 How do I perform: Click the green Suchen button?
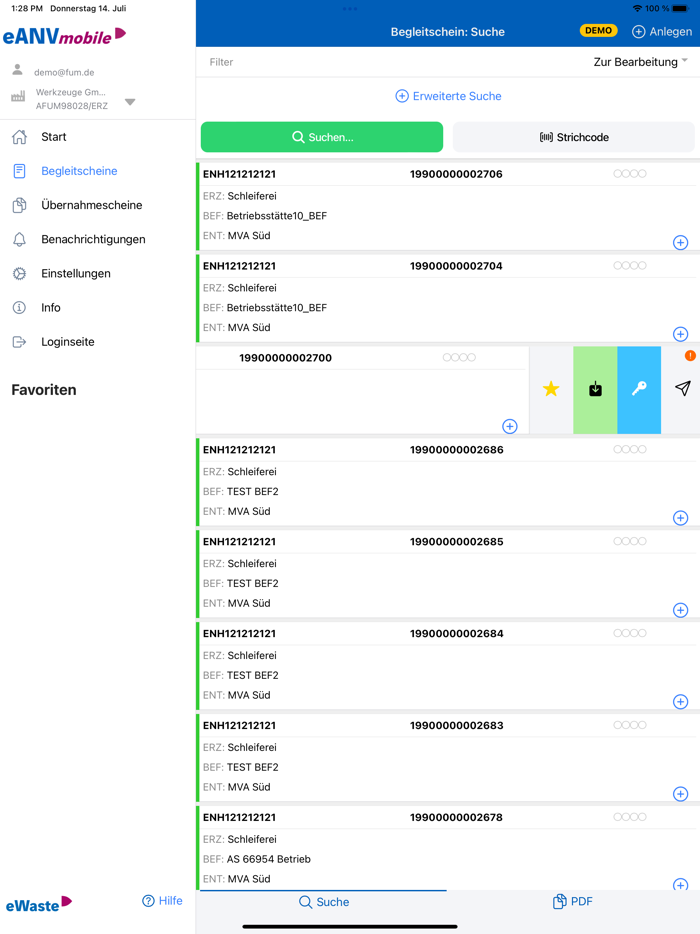322,137
